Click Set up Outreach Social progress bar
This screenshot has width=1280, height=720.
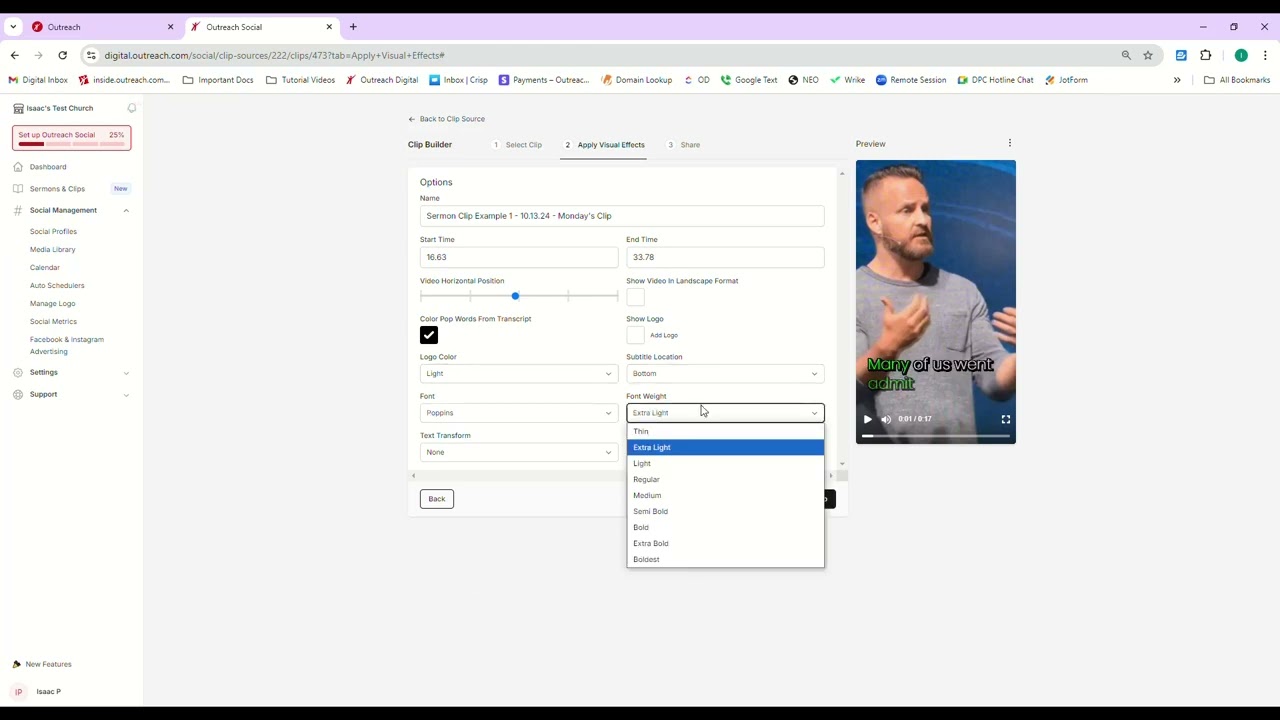coord(71,144)
